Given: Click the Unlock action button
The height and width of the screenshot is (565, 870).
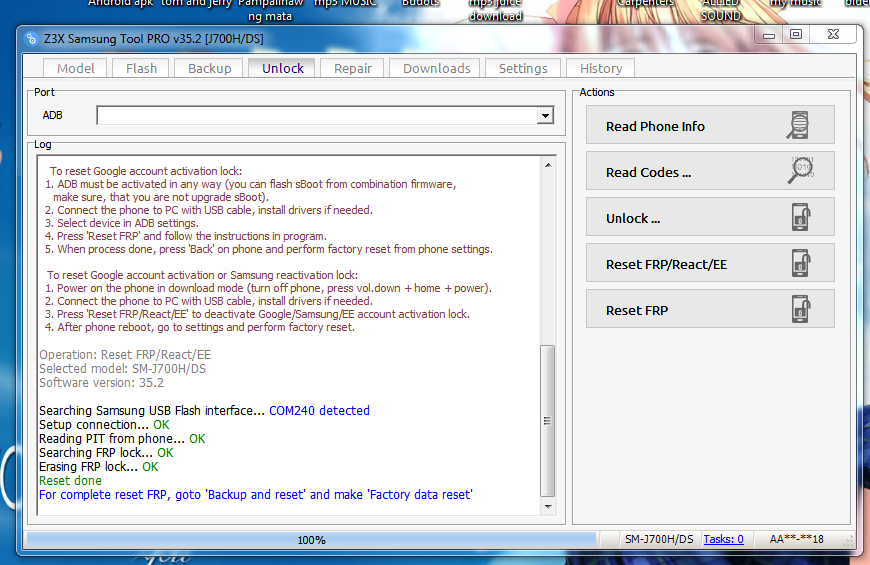Looking at the screenshot, I should 710,217.
